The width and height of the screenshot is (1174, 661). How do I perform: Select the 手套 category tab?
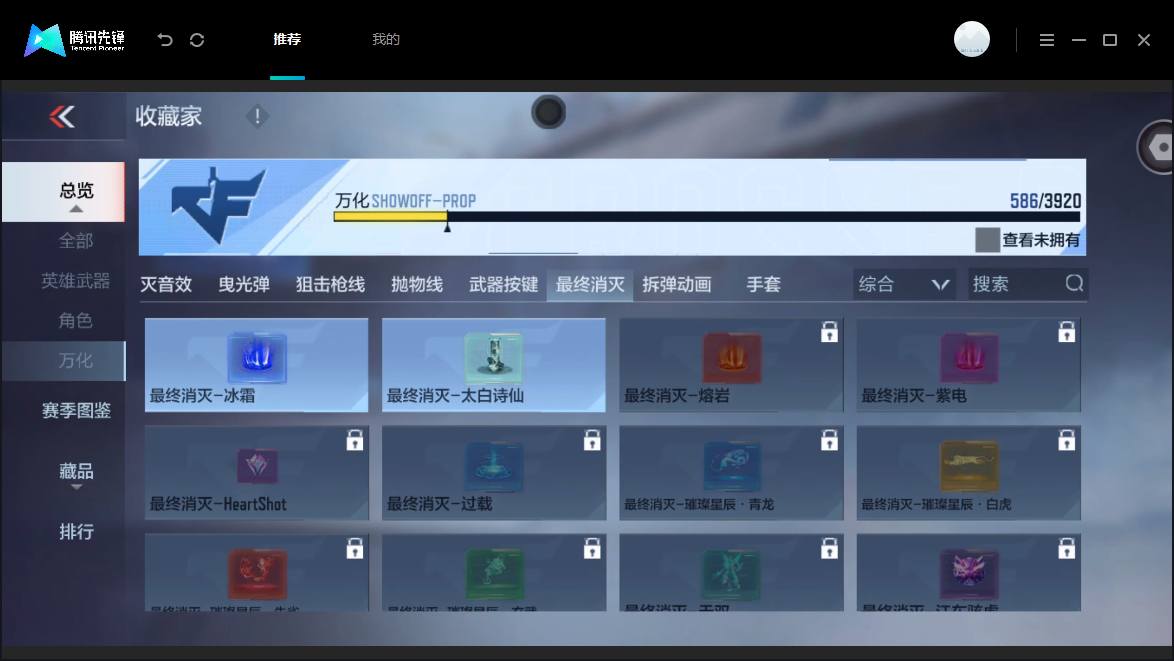click(764, 284)
